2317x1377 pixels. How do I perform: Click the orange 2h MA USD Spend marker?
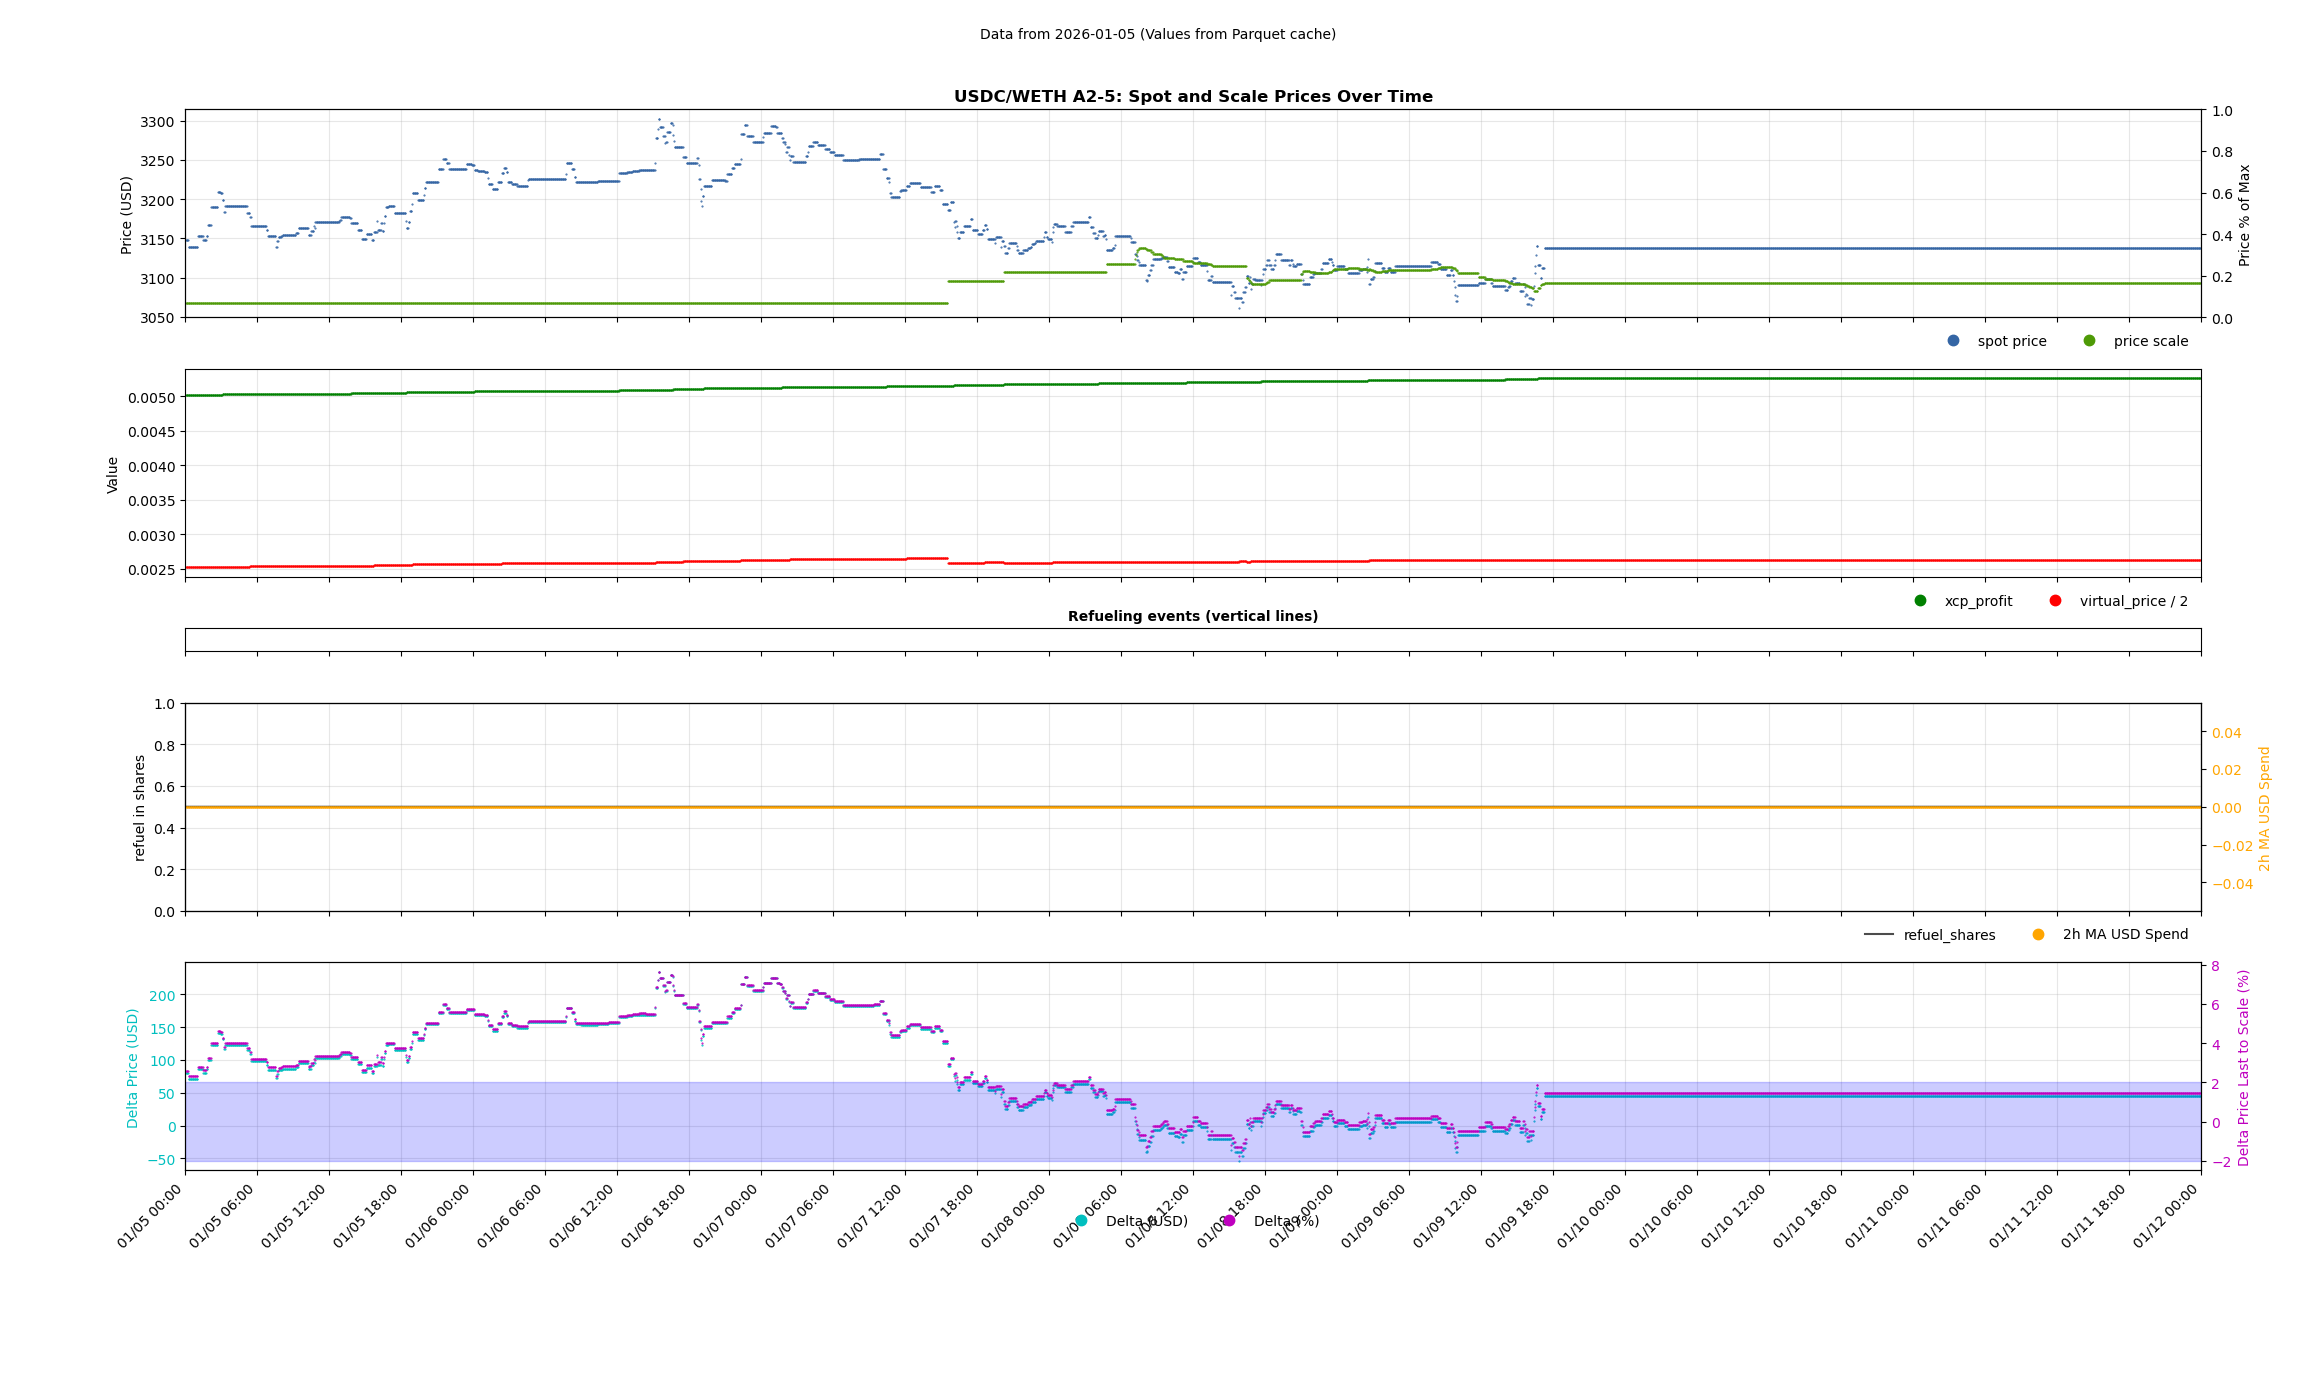pos(2038,935)
